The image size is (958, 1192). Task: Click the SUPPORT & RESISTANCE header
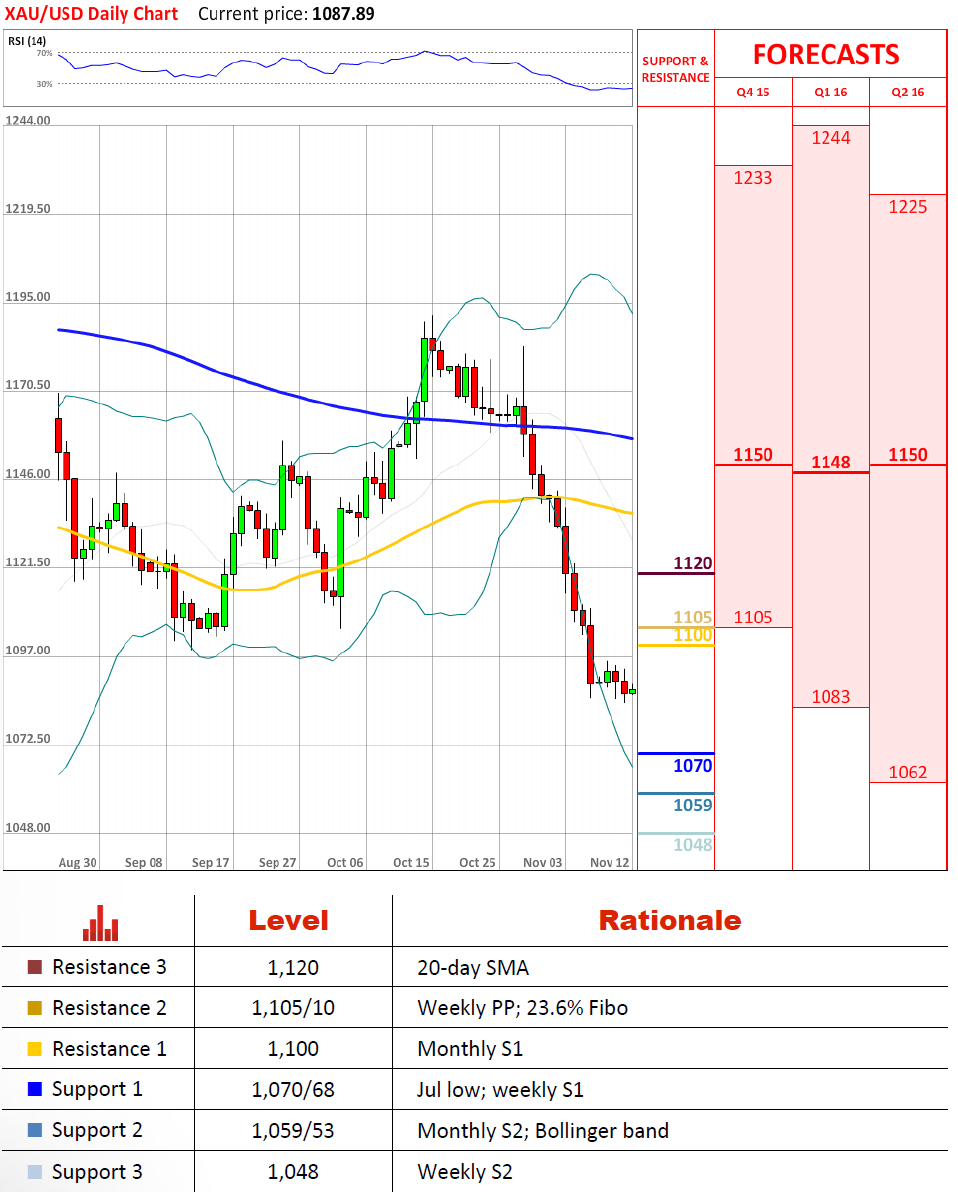coord(675,69)
